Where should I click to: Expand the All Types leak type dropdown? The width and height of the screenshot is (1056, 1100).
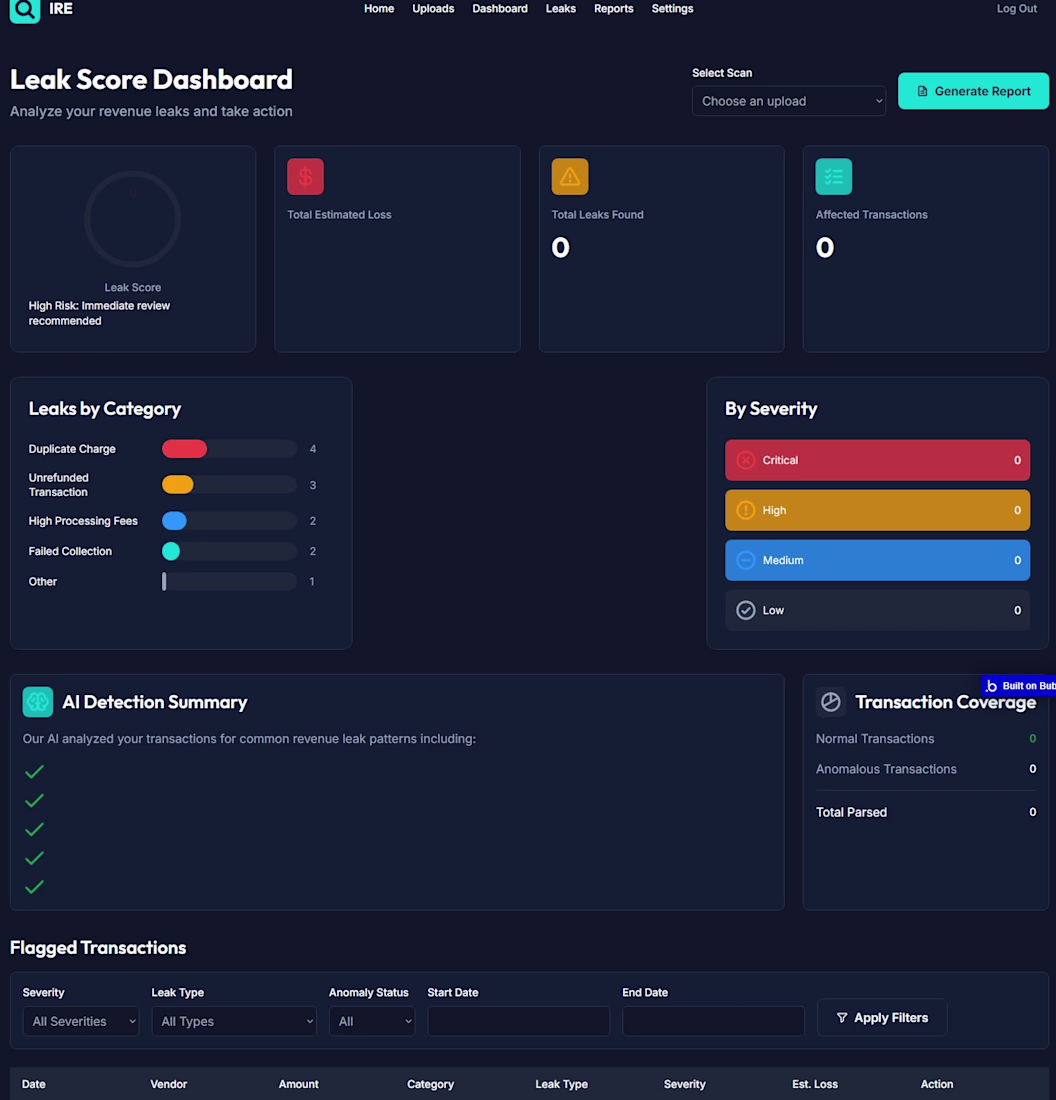coord(234,1021)
